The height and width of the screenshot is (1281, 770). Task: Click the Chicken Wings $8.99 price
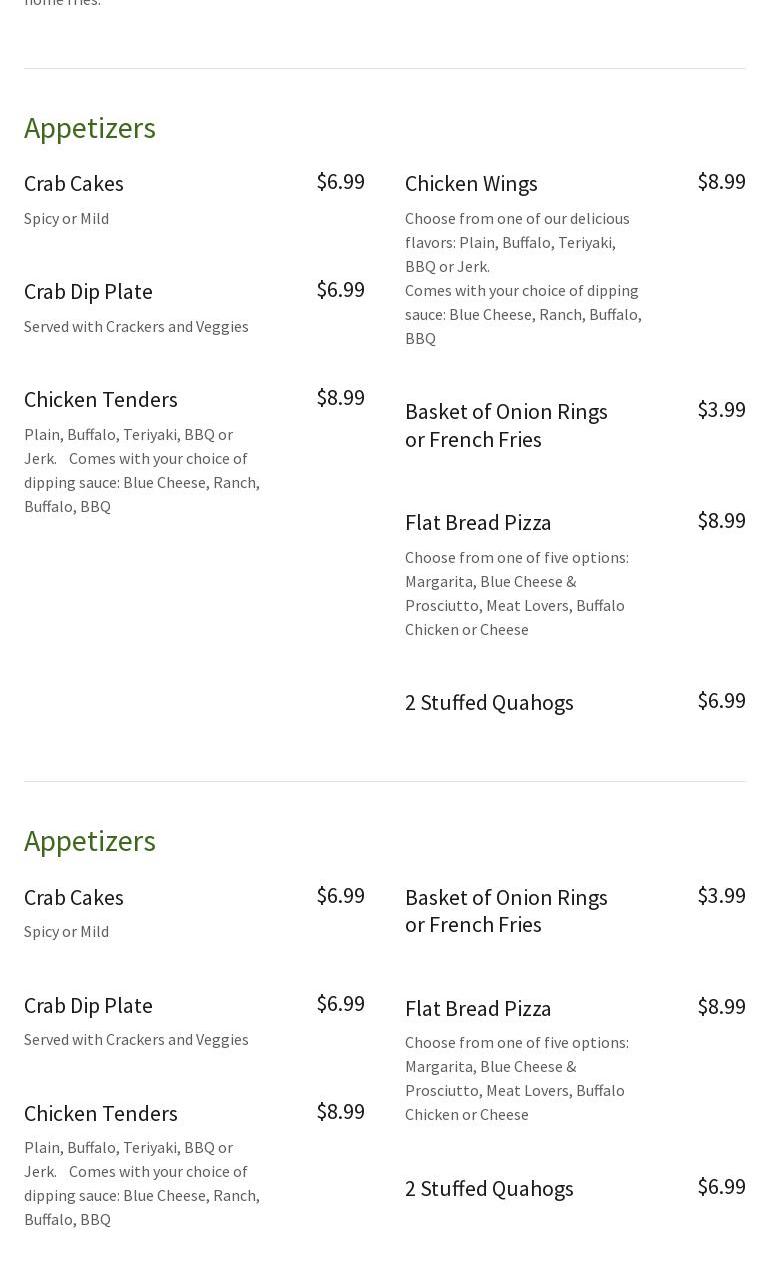(x=721, y=182)
